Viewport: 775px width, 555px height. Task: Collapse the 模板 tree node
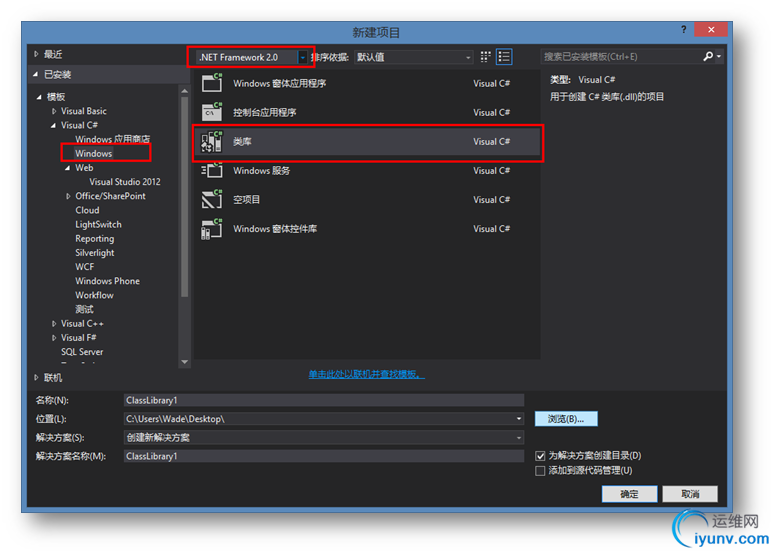(39, 97)
